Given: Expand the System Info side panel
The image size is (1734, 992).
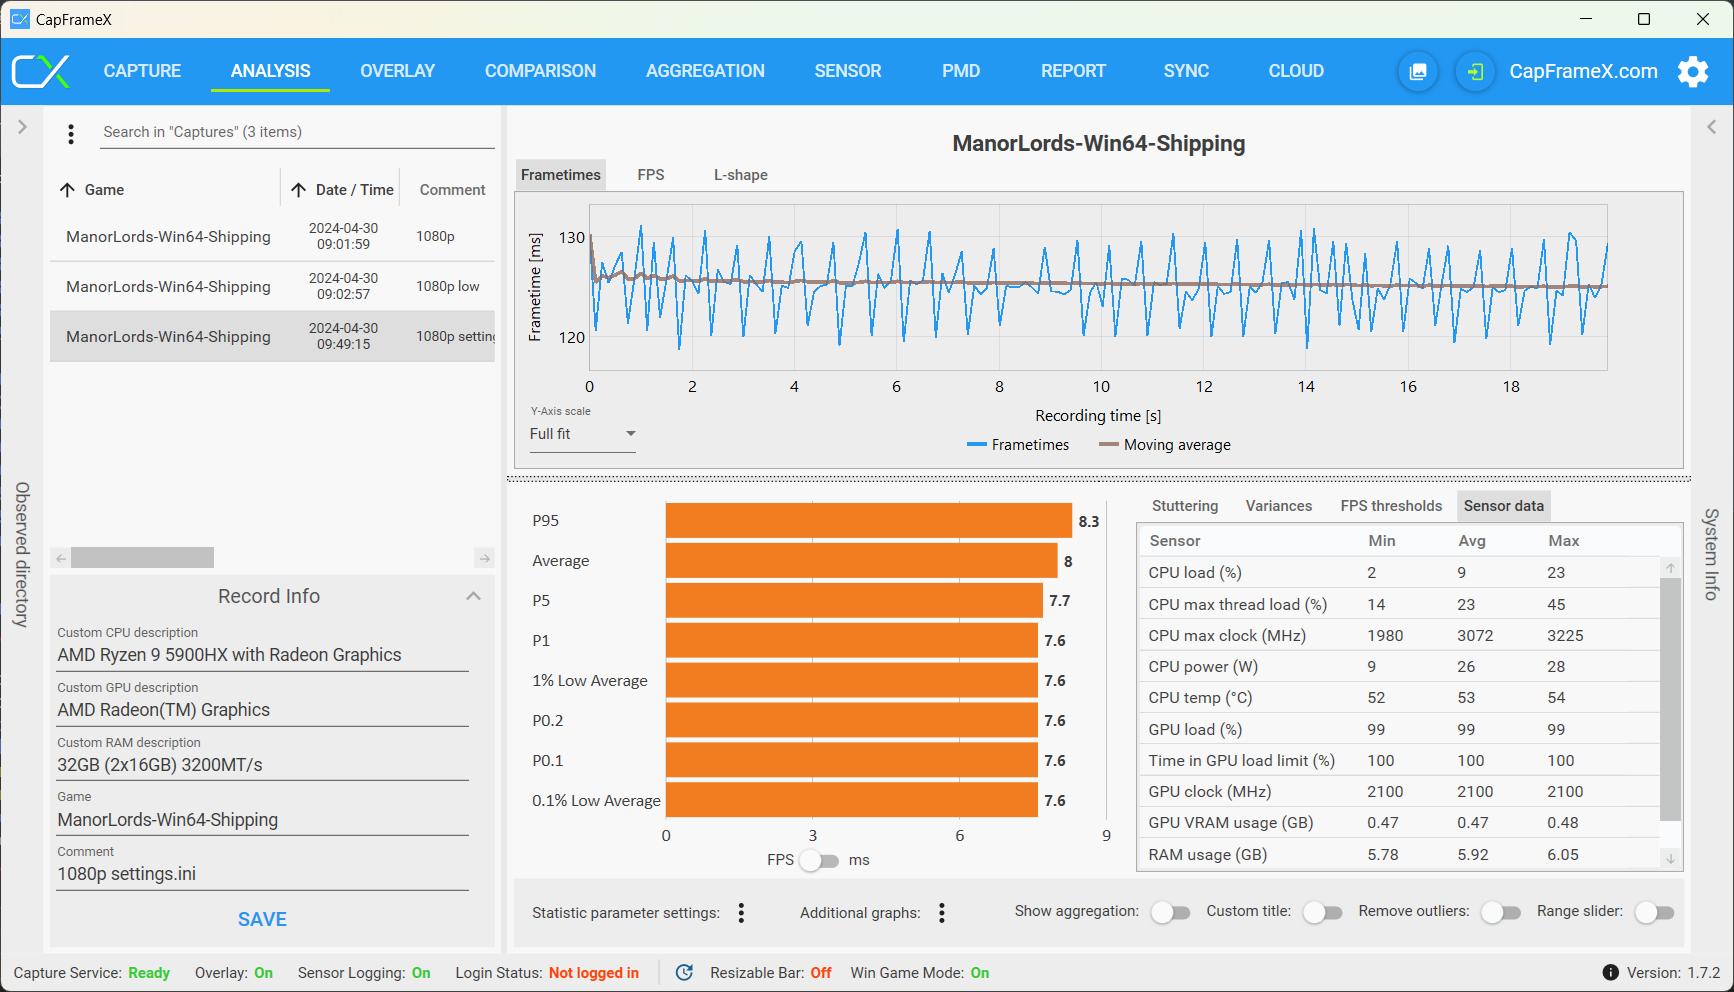Looking at the screenshot, I should [x=1711, y=127].
